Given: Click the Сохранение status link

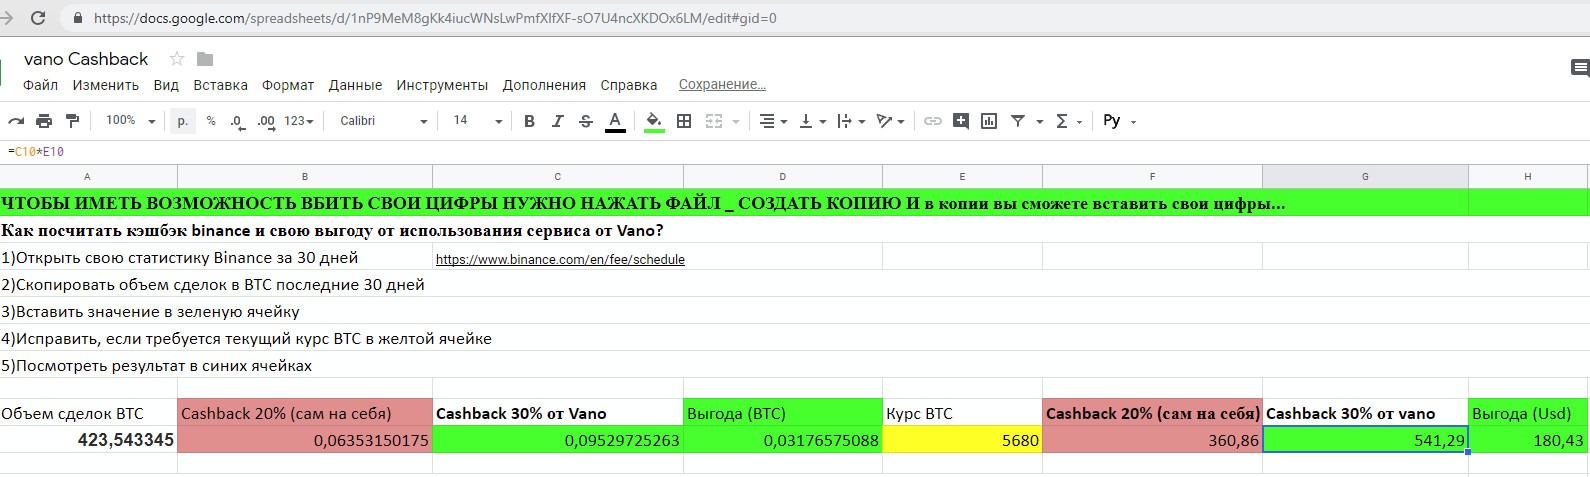Looking at the screenshot, I should [x=722, y=85].
